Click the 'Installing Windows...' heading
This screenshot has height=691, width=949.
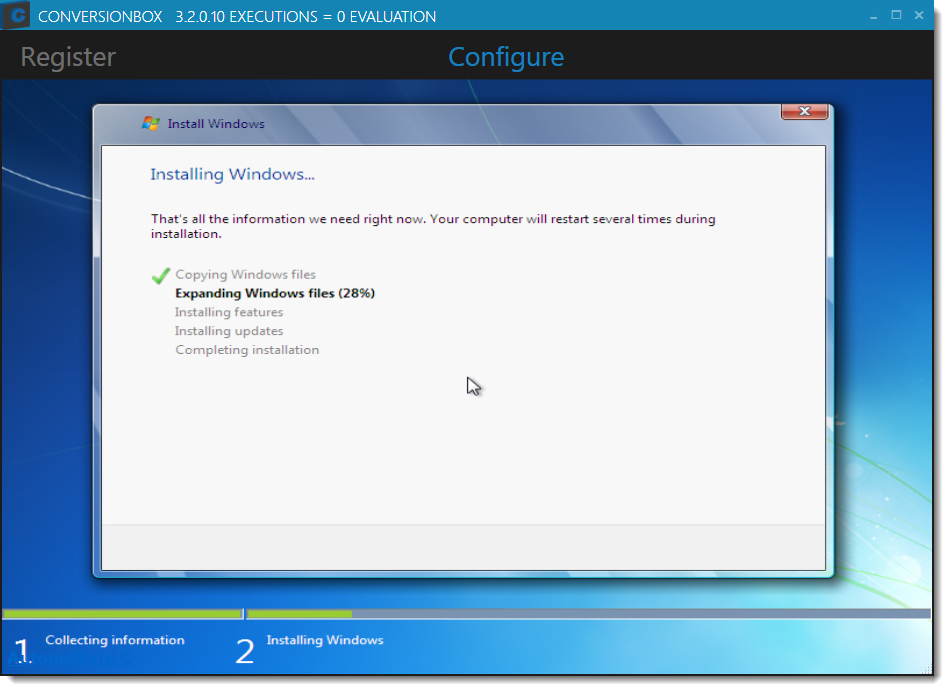click(232, 174)
